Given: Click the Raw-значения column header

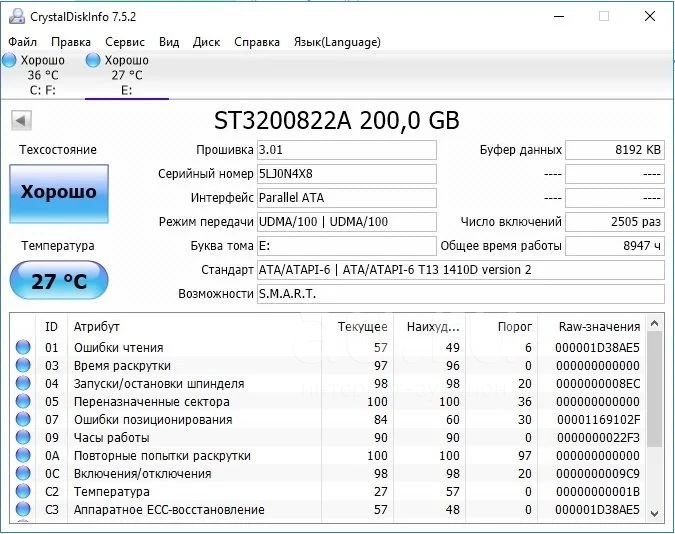Looking at the screenshot, I should point(592,327).
